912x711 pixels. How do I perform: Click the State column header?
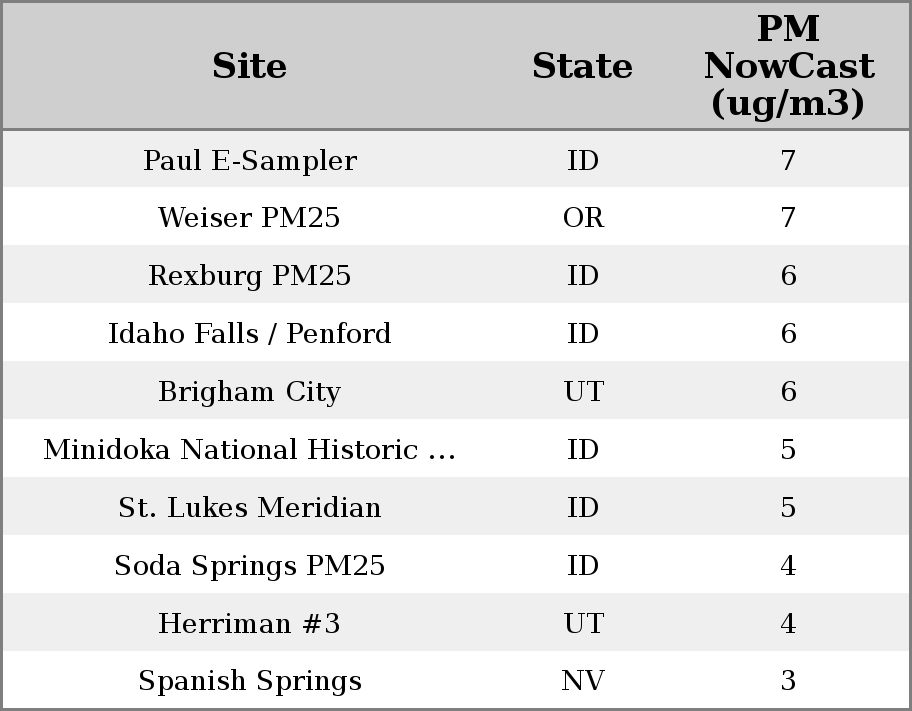click(582, 66)
